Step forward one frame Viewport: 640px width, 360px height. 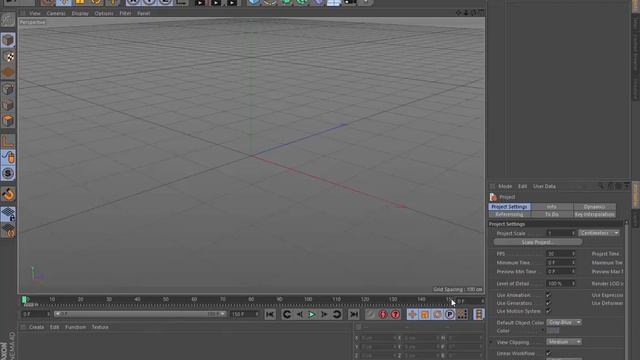pyautogui.click(x=324, y=314)
